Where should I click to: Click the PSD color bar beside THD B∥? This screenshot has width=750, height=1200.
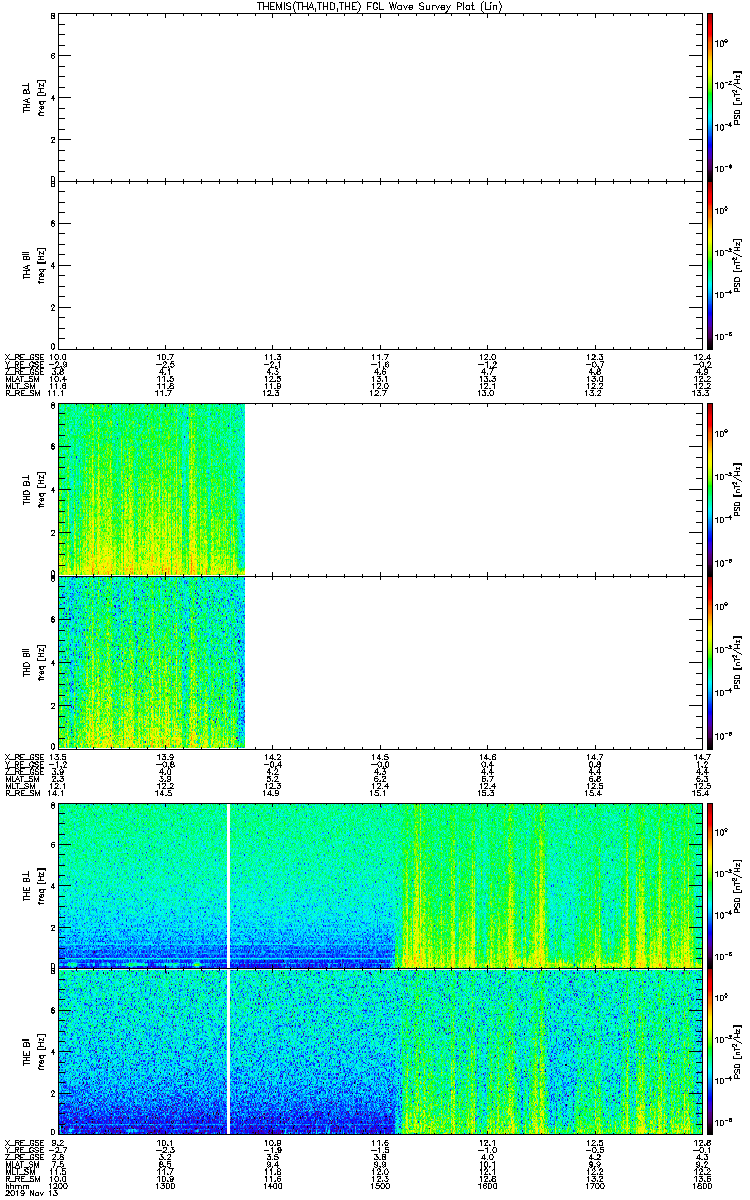point(709,661)
